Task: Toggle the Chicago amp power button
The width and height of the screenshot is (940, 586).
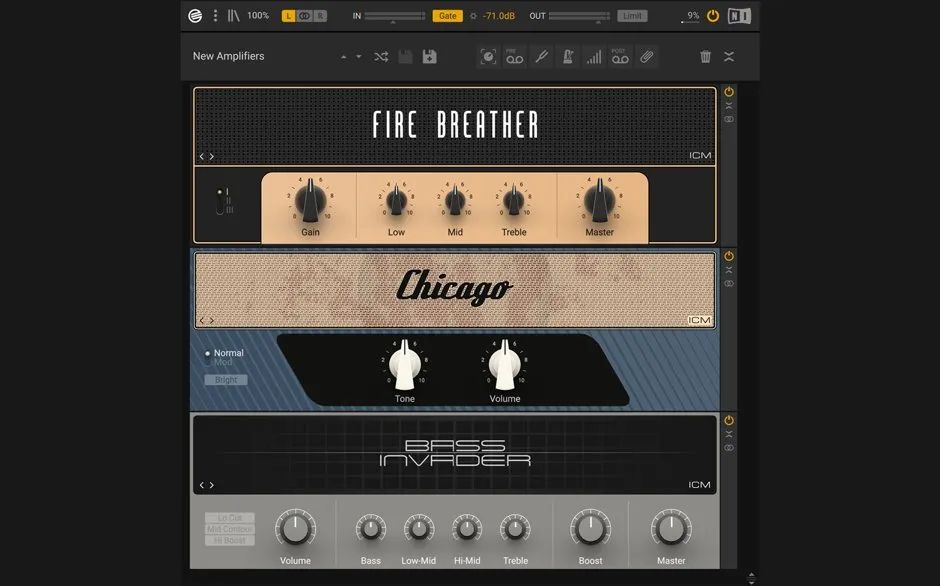Action: (729, 256)
